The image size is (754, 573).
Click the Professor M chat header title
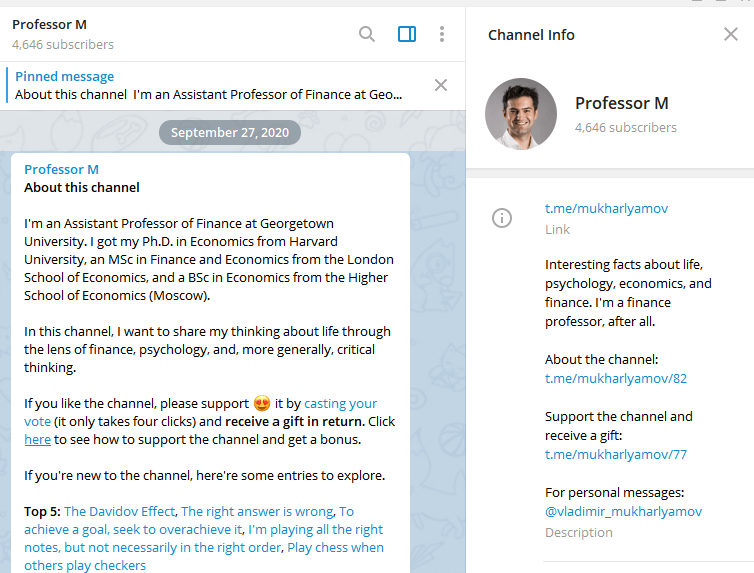(x=50, y=25)
